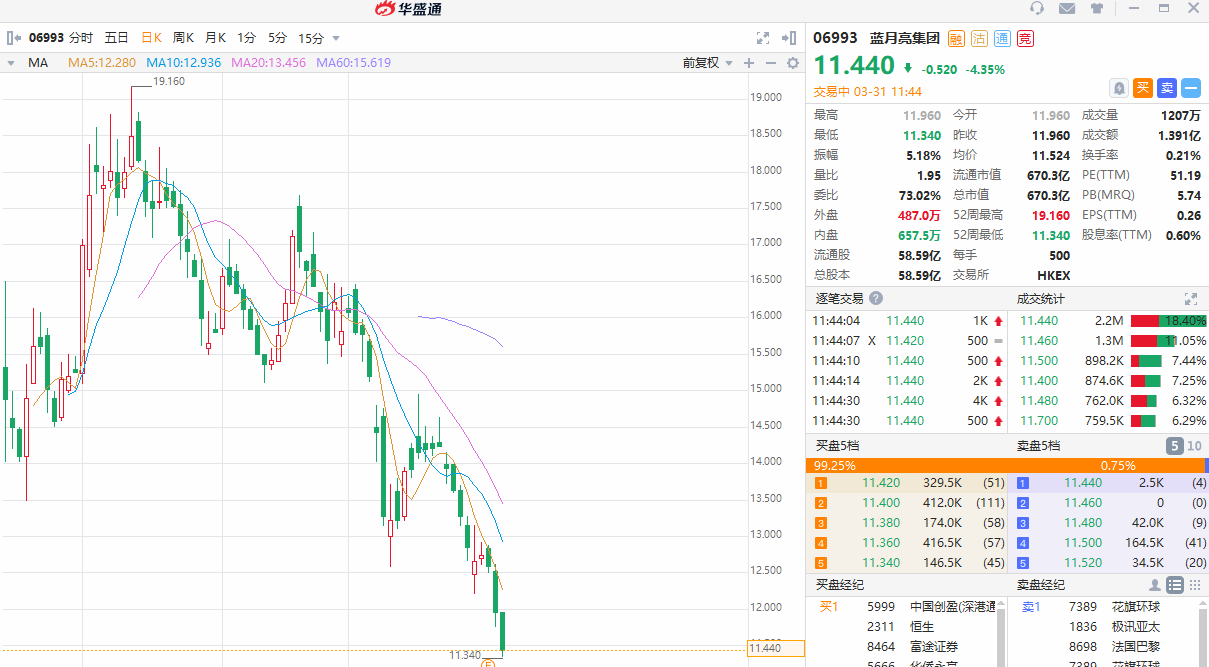Click stock name 蓝月亮集团 header
Screen dimensions: 1209x667
coord(903,39)
